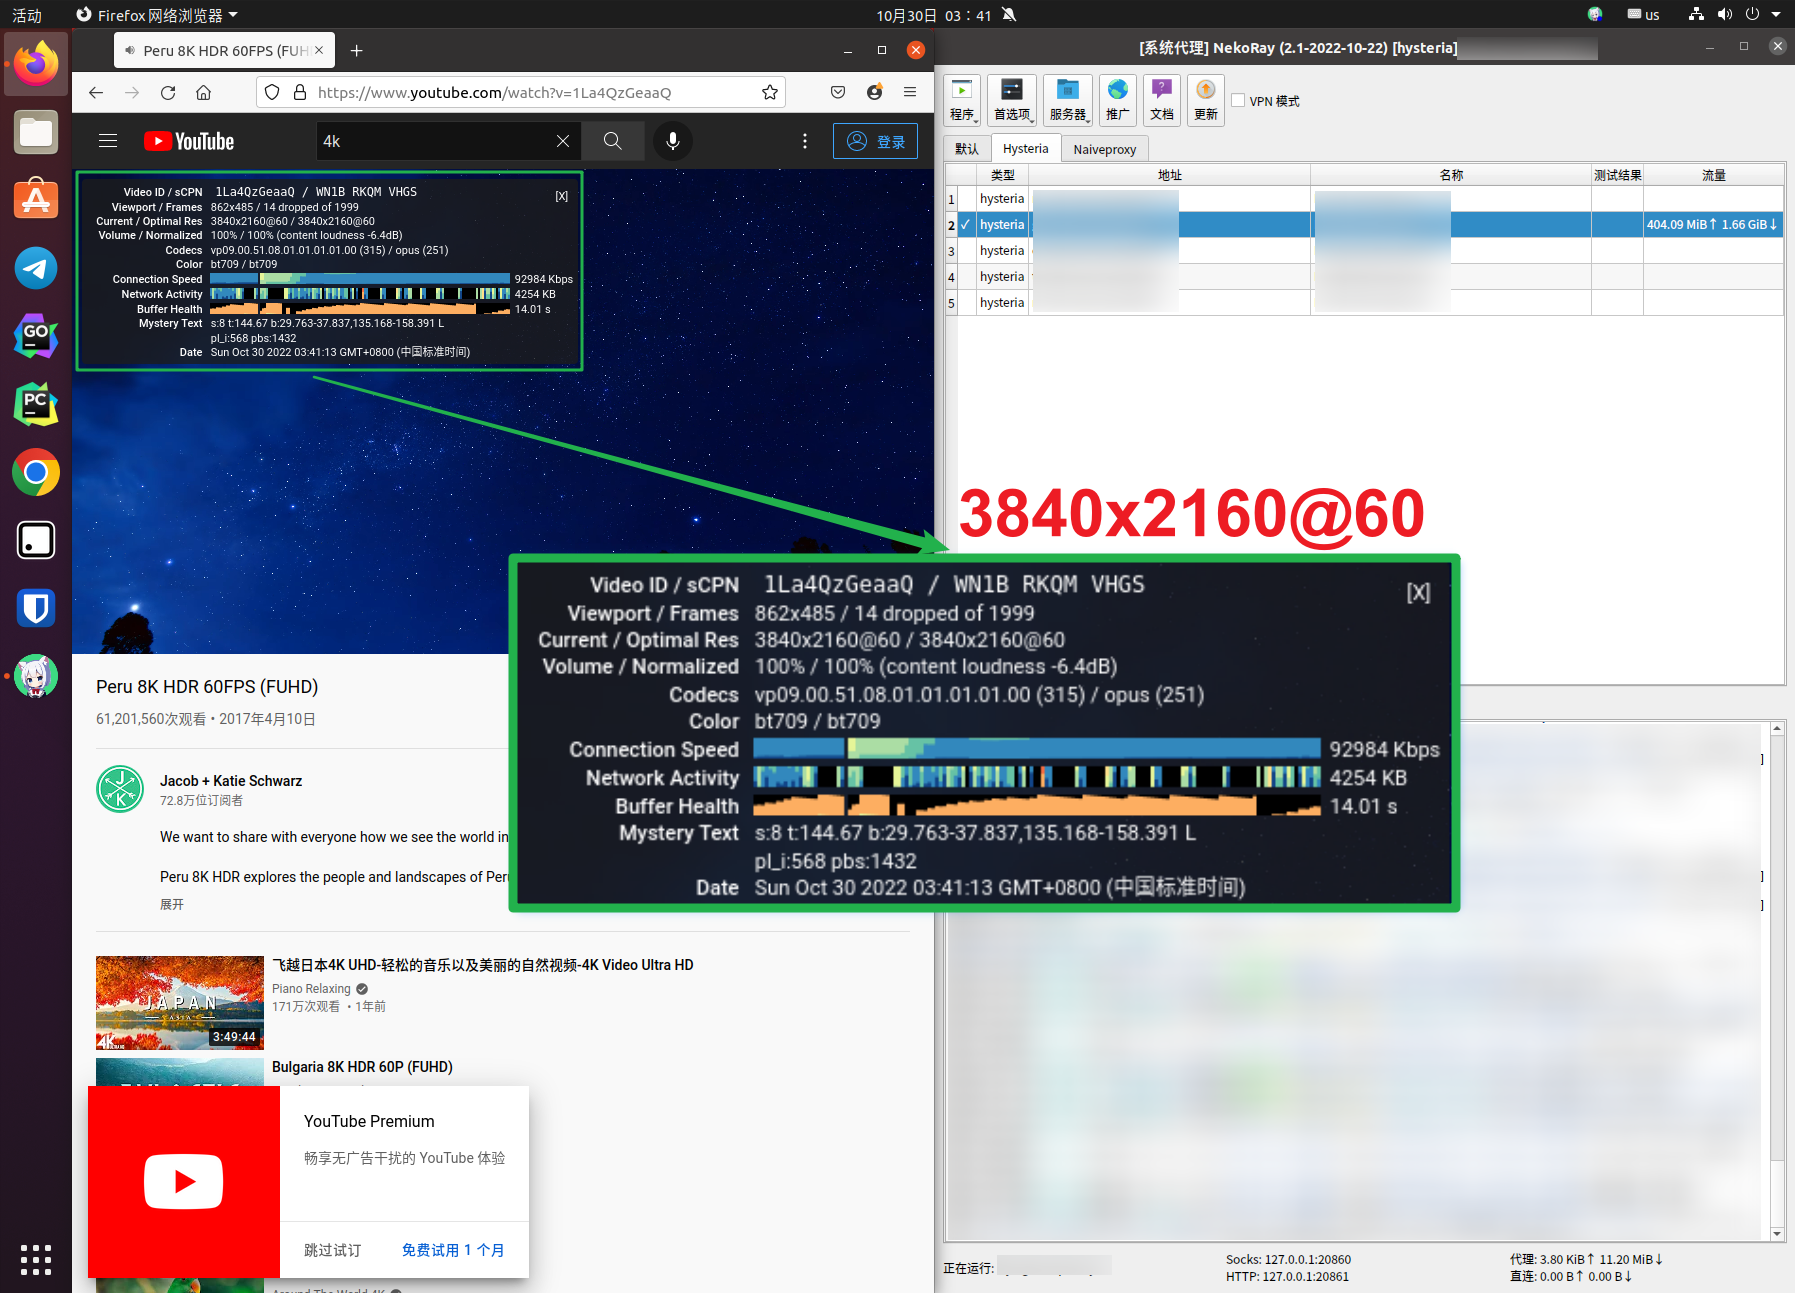The height and width of the screenshot is (1293, 1795).
Task: Switch to the Naiveproxy tab
Action: pos(1104,148)
